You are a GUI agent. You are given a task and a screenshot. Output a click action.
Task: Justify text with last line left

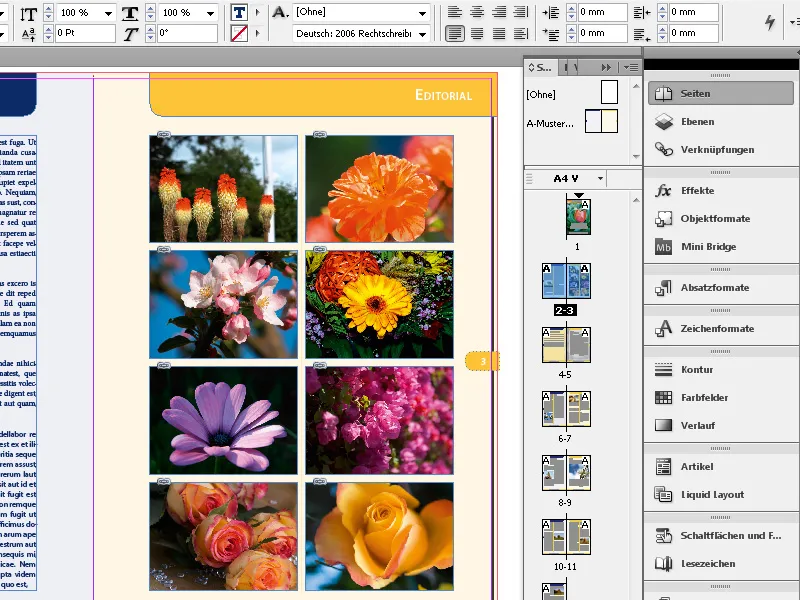[454, 34]
